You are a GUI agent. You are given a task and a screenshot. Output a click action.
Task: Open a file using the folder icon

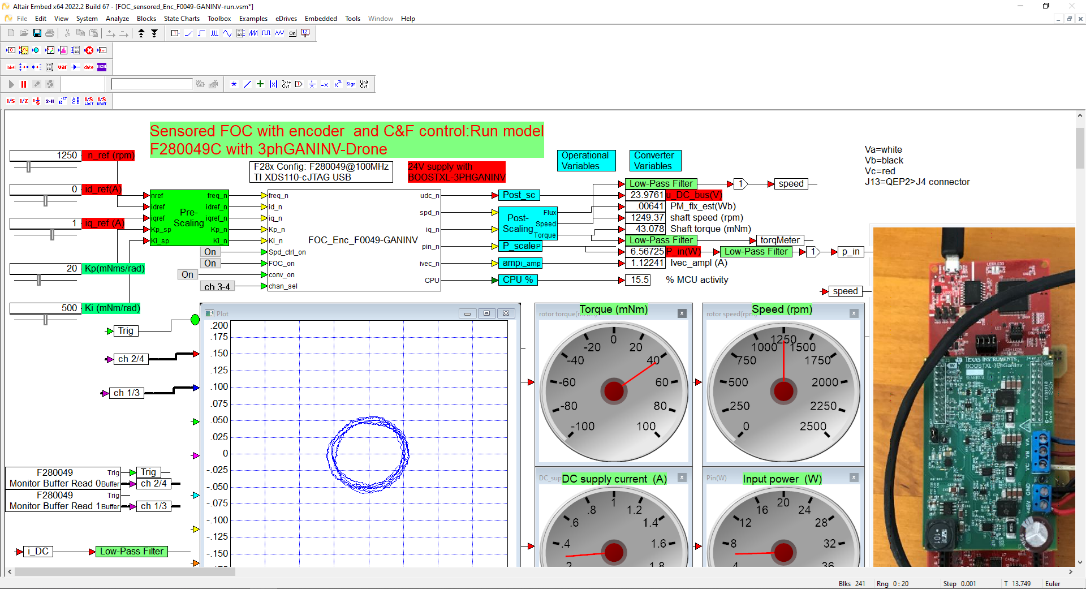24,33
